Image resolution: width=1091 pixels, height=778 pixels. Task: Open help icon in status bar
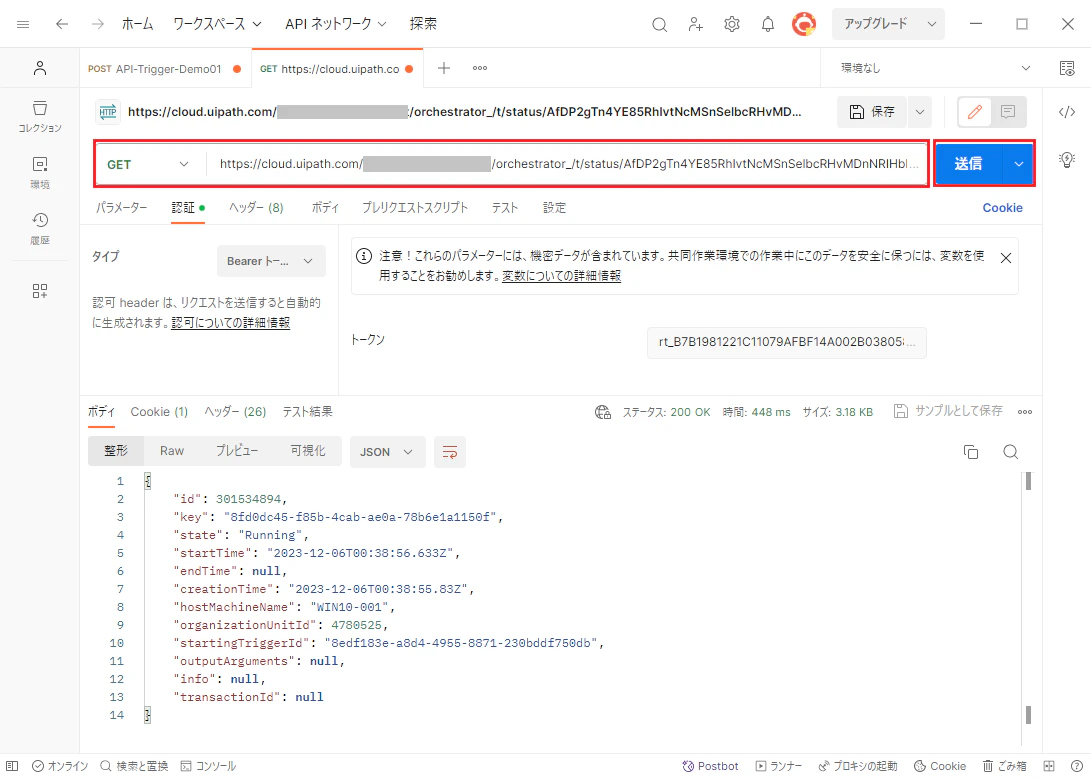[1076, 766]
